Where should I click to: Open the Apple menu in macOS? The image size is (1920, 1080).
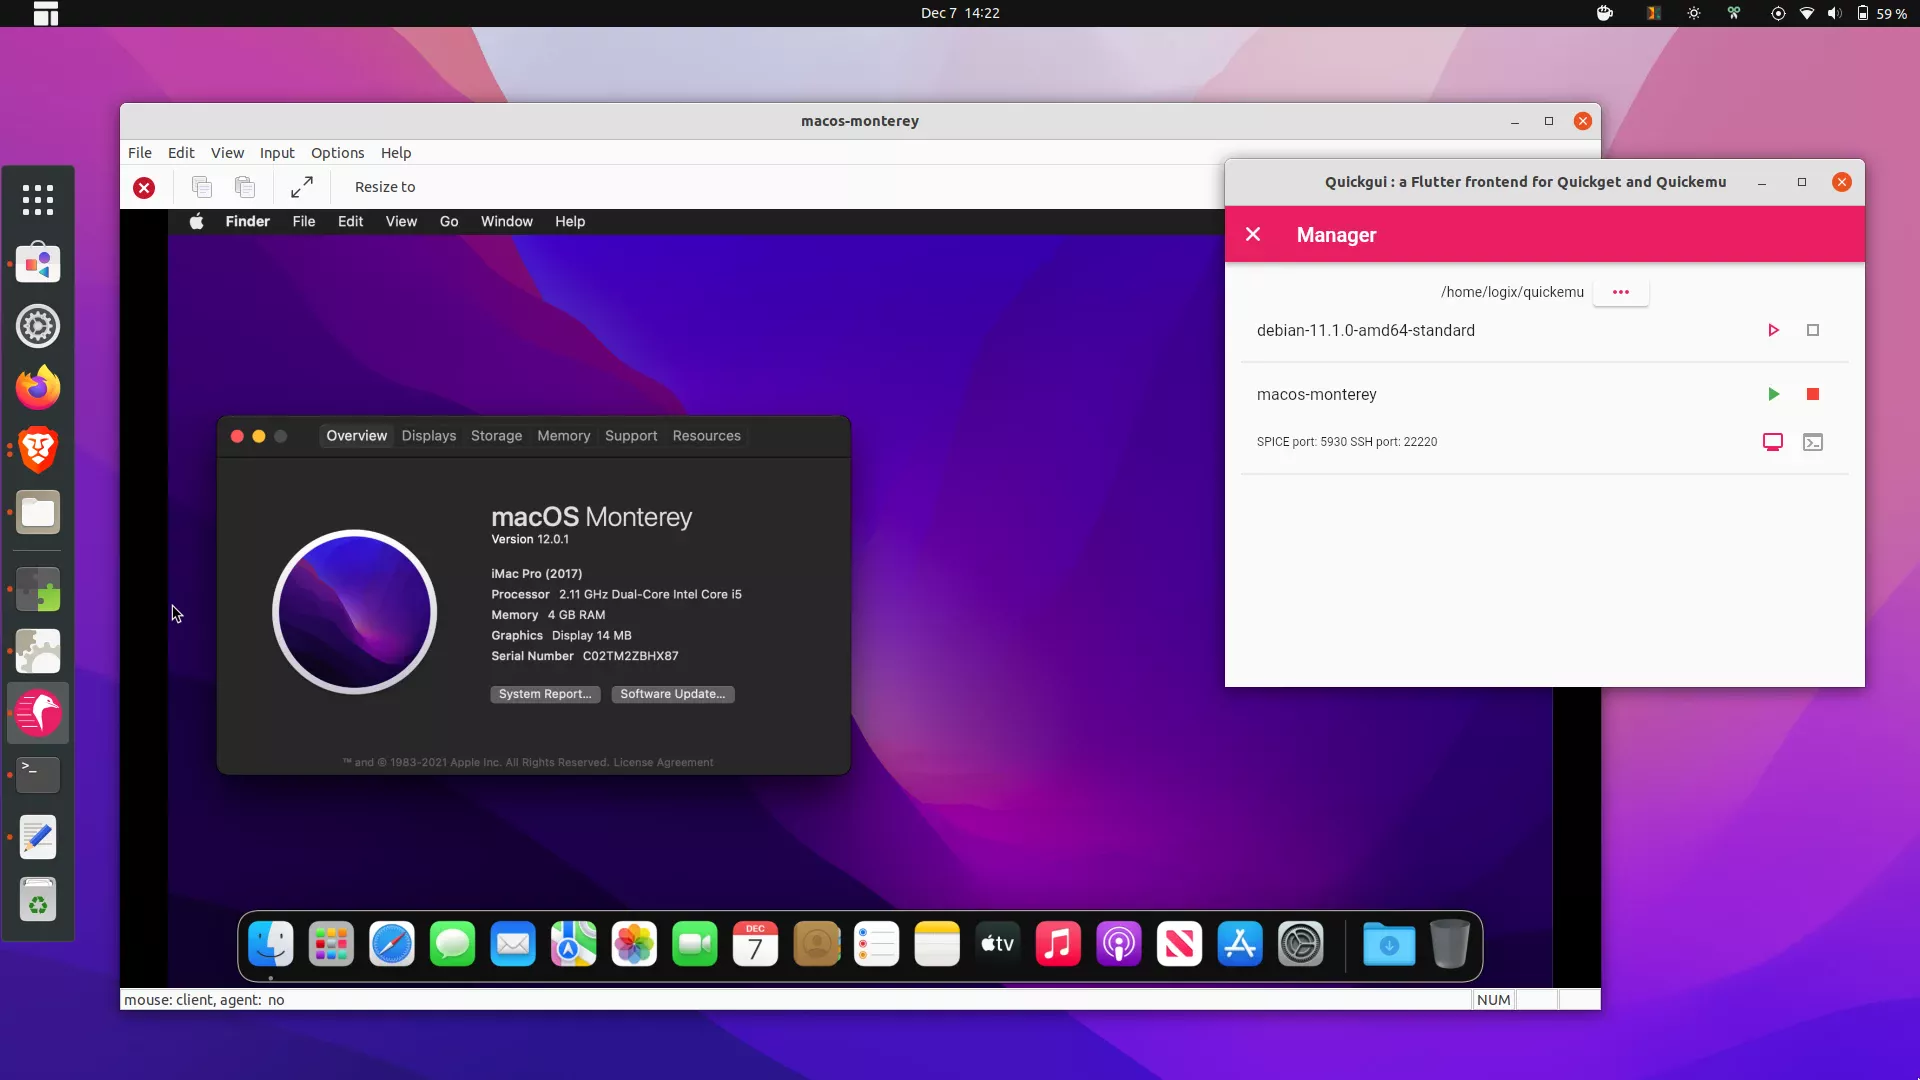(197, 221)
